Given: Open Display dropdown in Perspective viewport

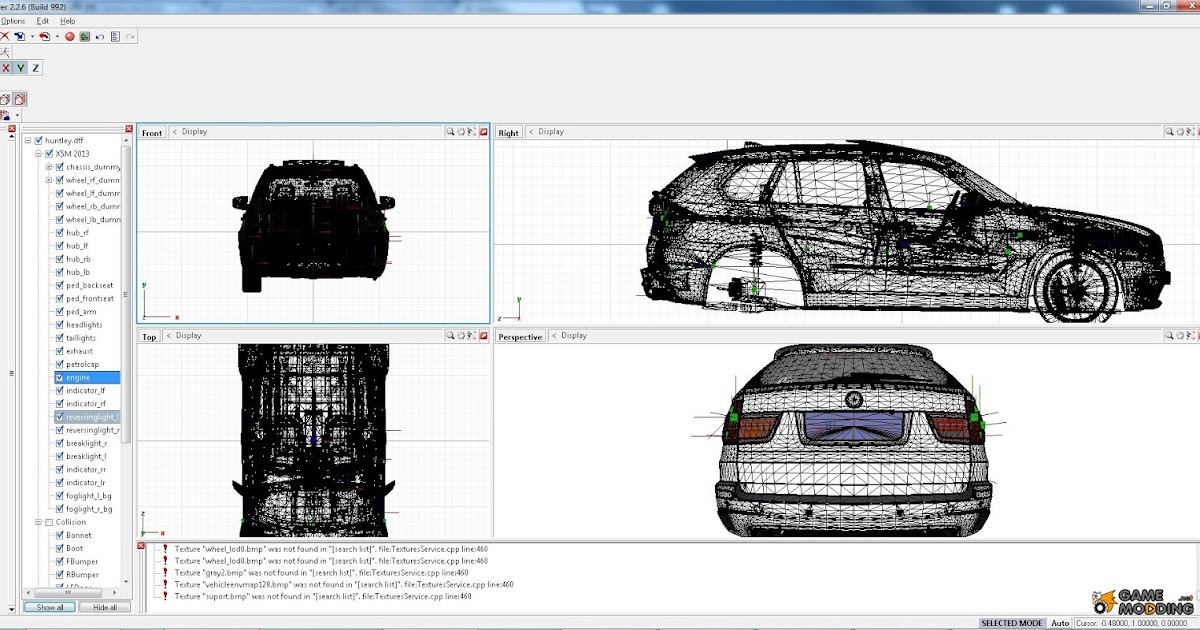Looking at the screenshot, I should 574,336.
